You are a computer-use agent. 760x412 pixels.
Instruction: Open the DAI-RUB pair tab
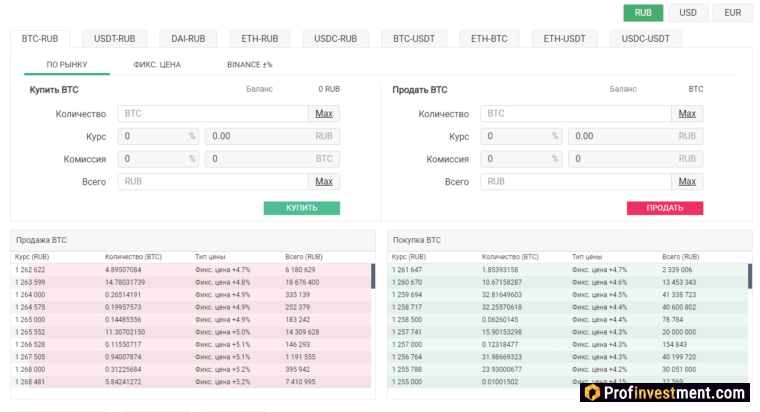[x=188, y=39]
